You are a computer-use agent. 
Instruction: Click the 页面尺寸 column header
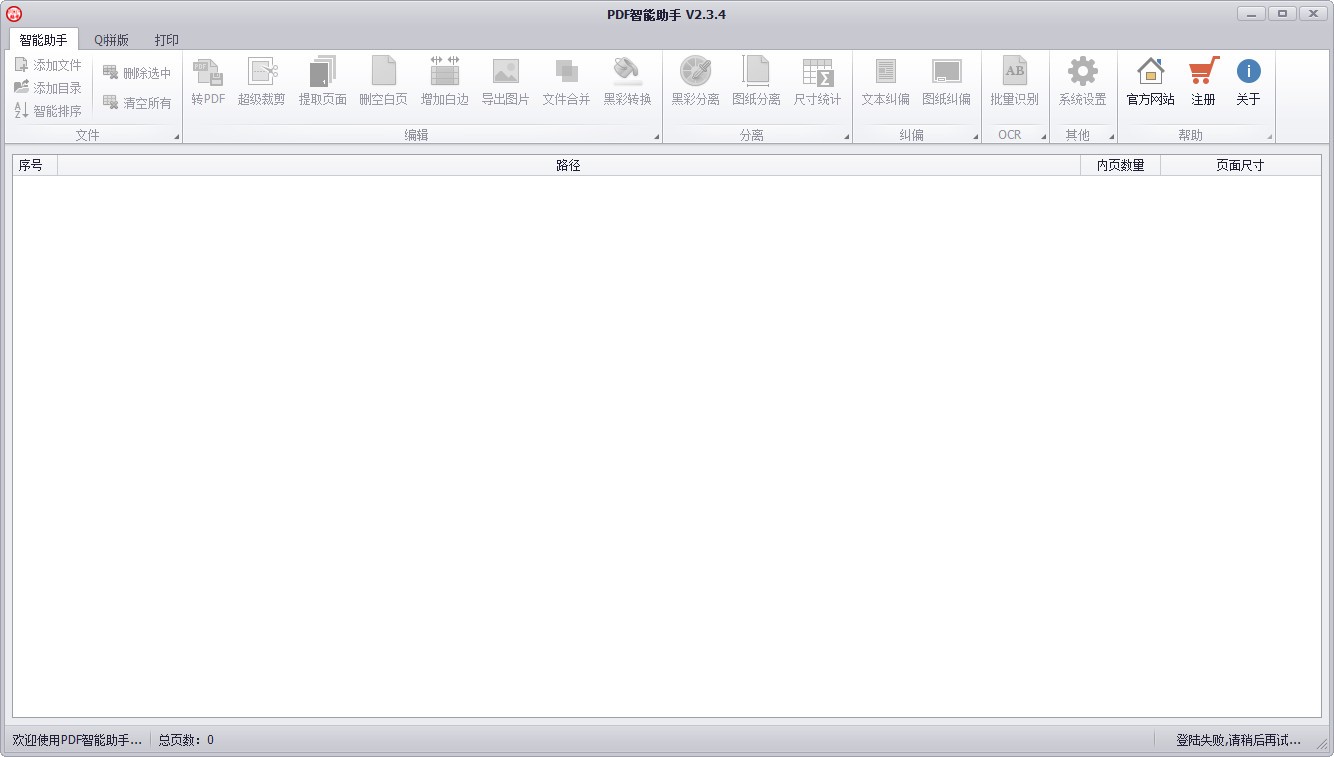(1240, 165)
